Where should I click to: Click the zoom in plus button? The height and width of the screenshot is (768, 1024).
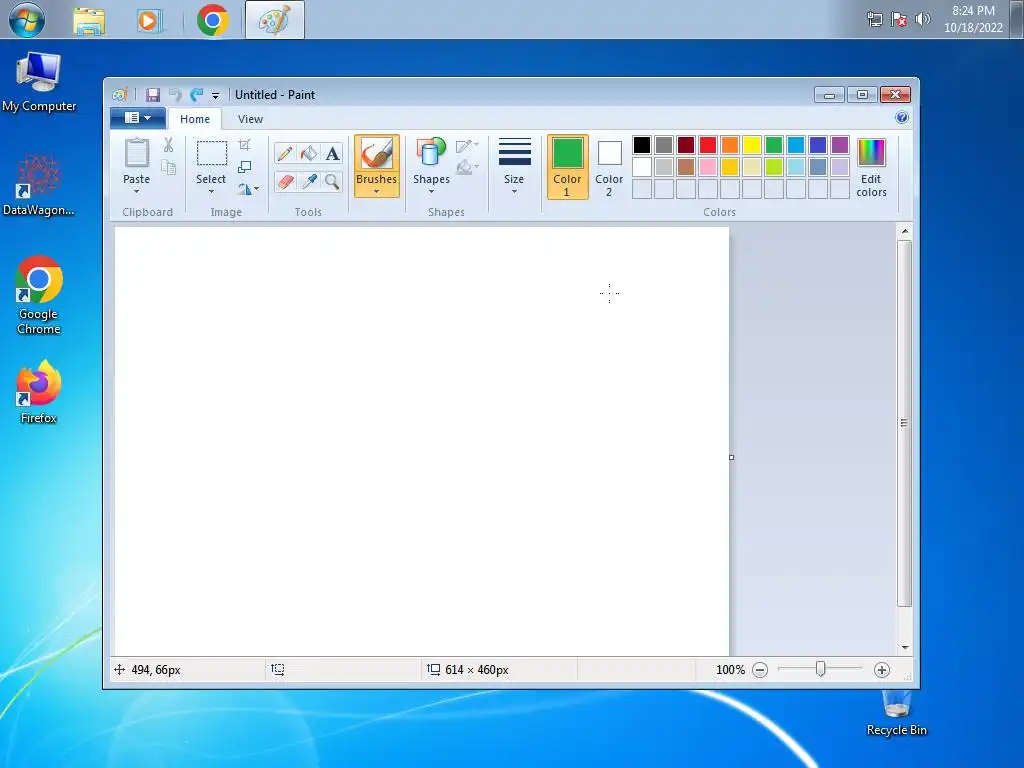(882, 670)
